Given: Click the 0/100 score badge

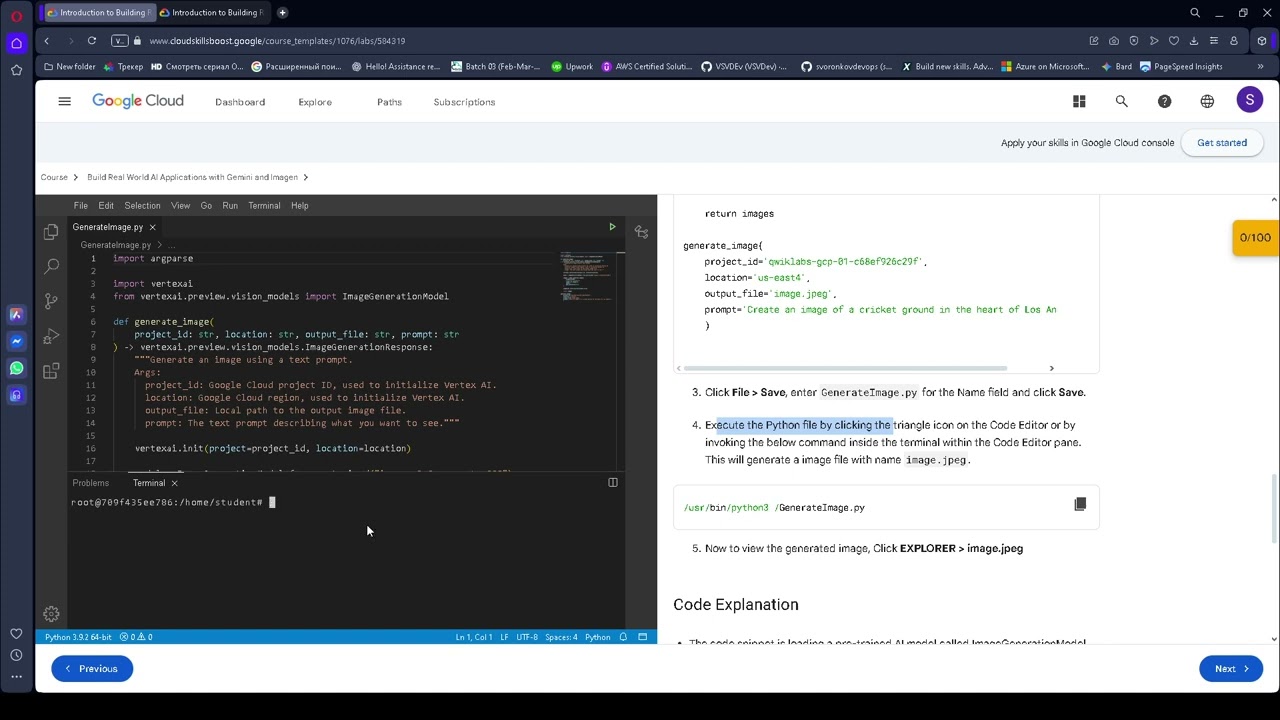Looking at the screenshot, I should [1255, 238].
